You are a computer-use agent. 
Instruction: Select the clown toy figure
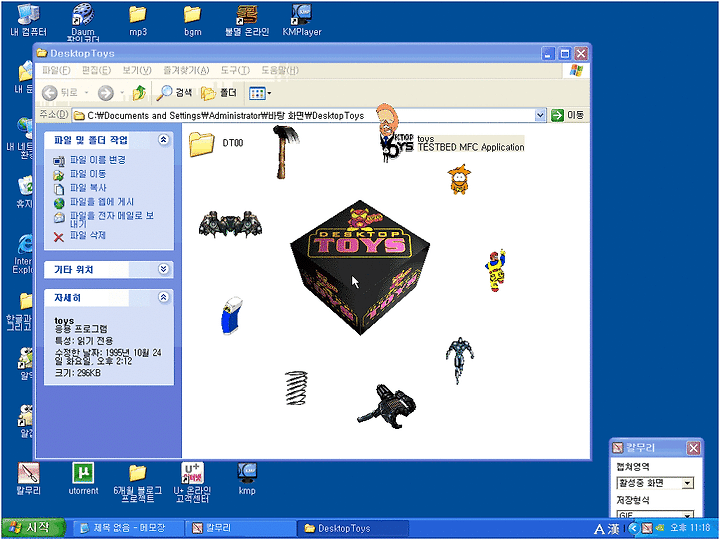pos(495,271)
